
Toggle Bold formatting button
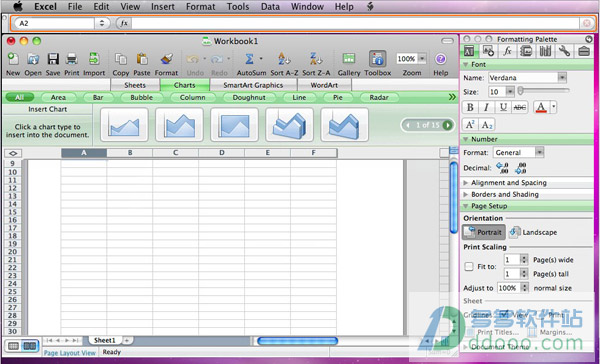click(470, 108)
